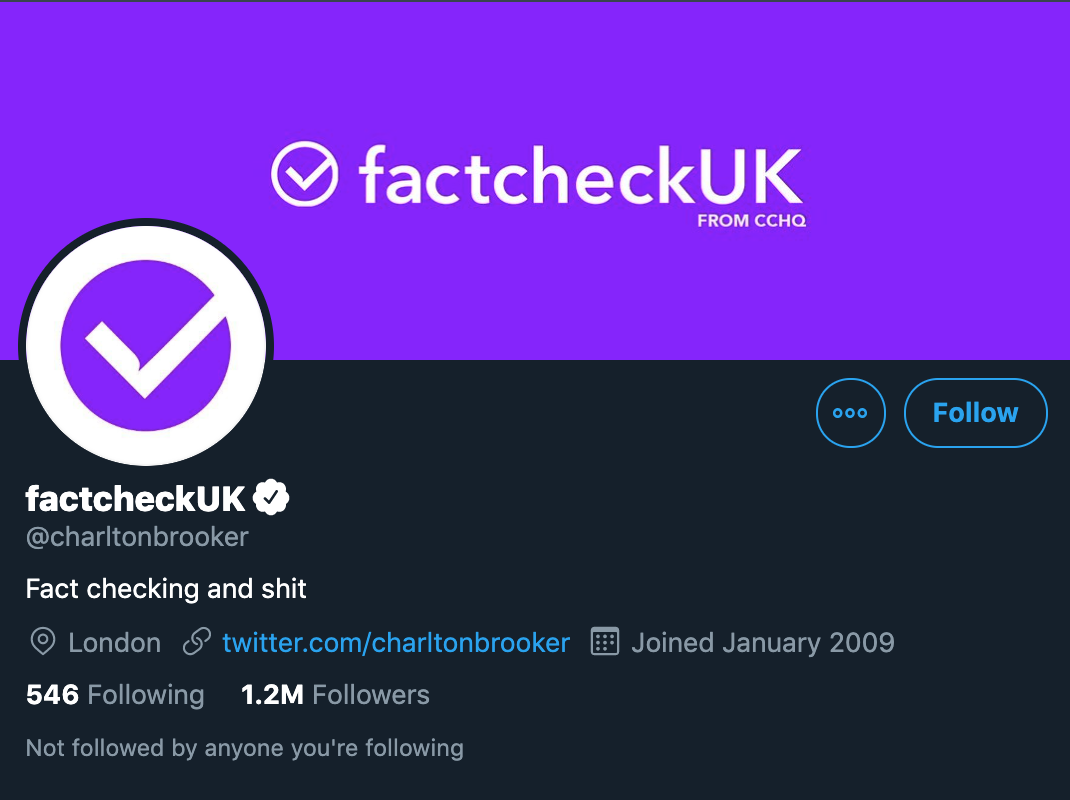Click the location pin icon
The image size is (1070, 800).
[x=42, y=642]
